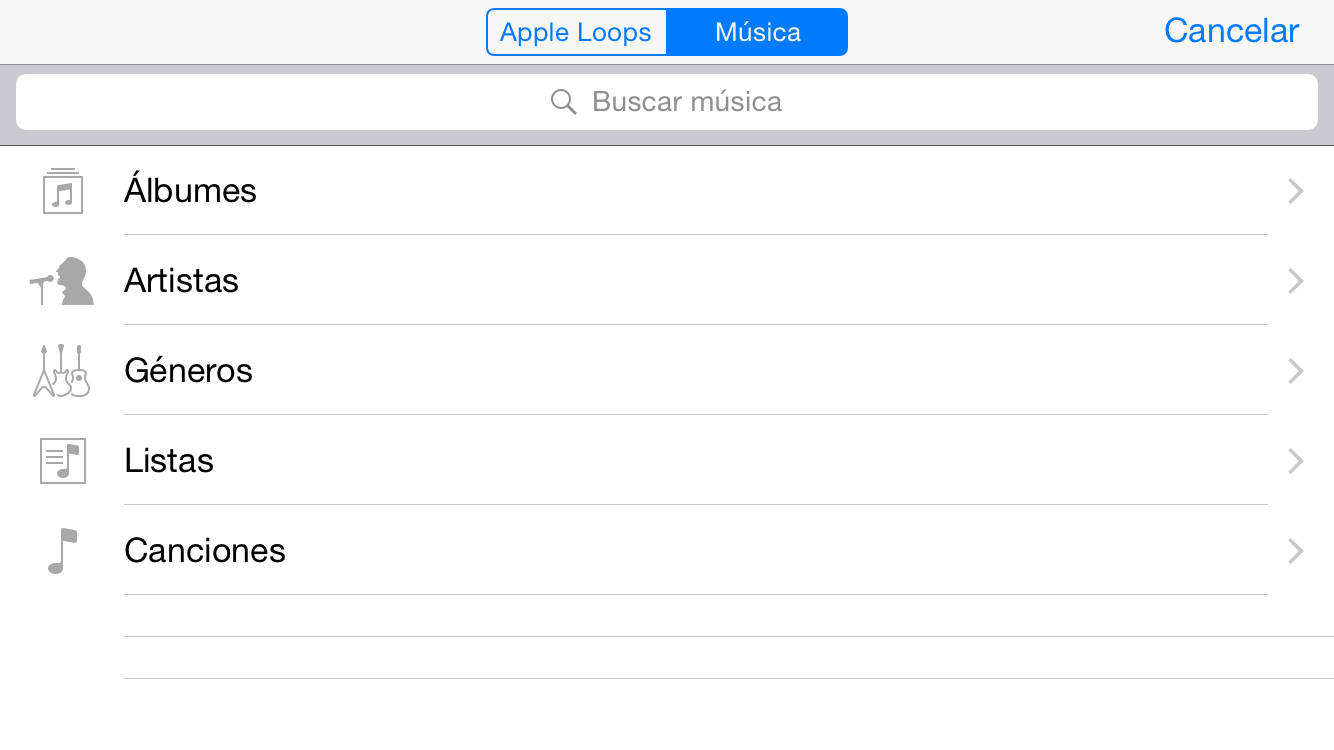The width and height of the screenshot is (1334, 750).
Task: Tap the Artistas singer silhouette icon
Action: (62, 281)
